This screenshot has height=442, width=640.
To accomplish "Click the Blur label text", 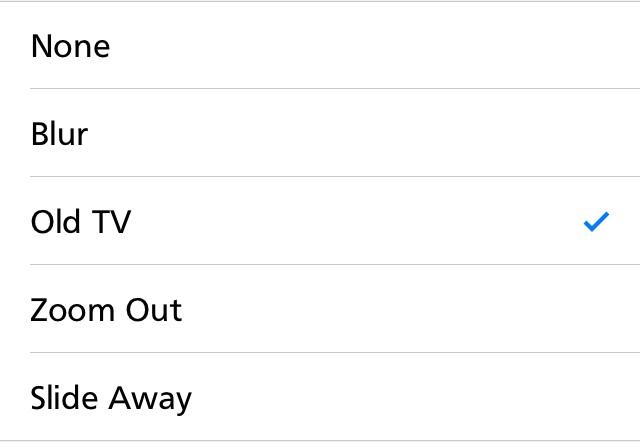I will pyautogui.click(x=59, y=134).
